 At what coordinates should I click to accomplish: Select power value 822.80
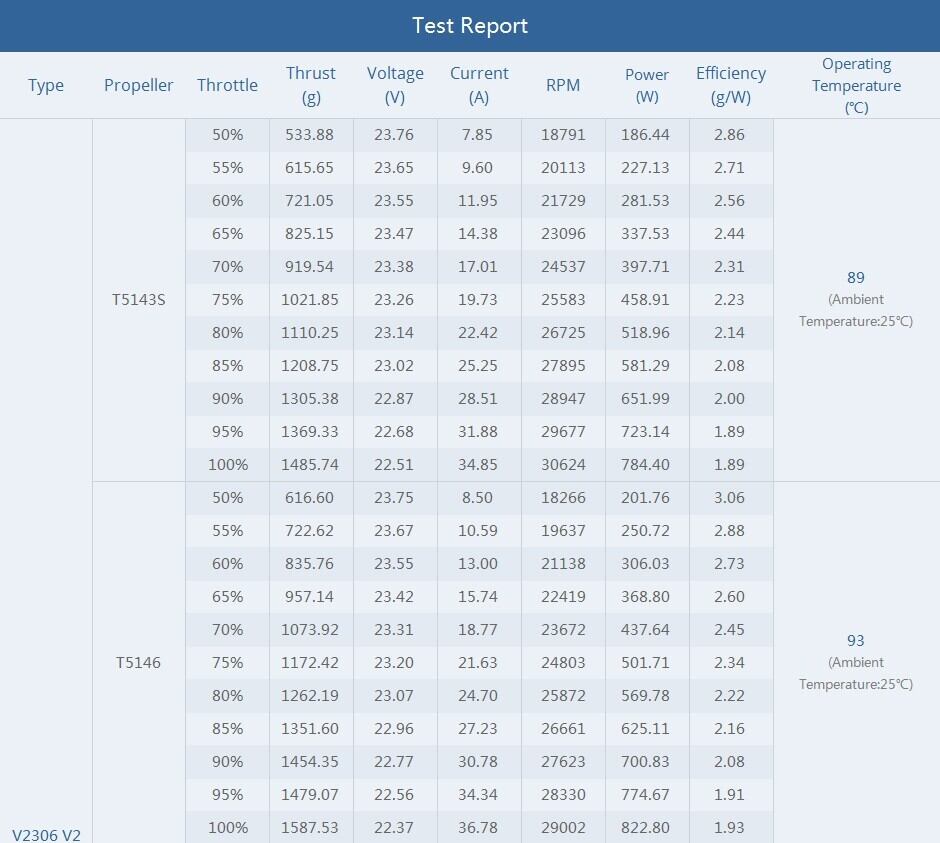[x=647, y=828]
